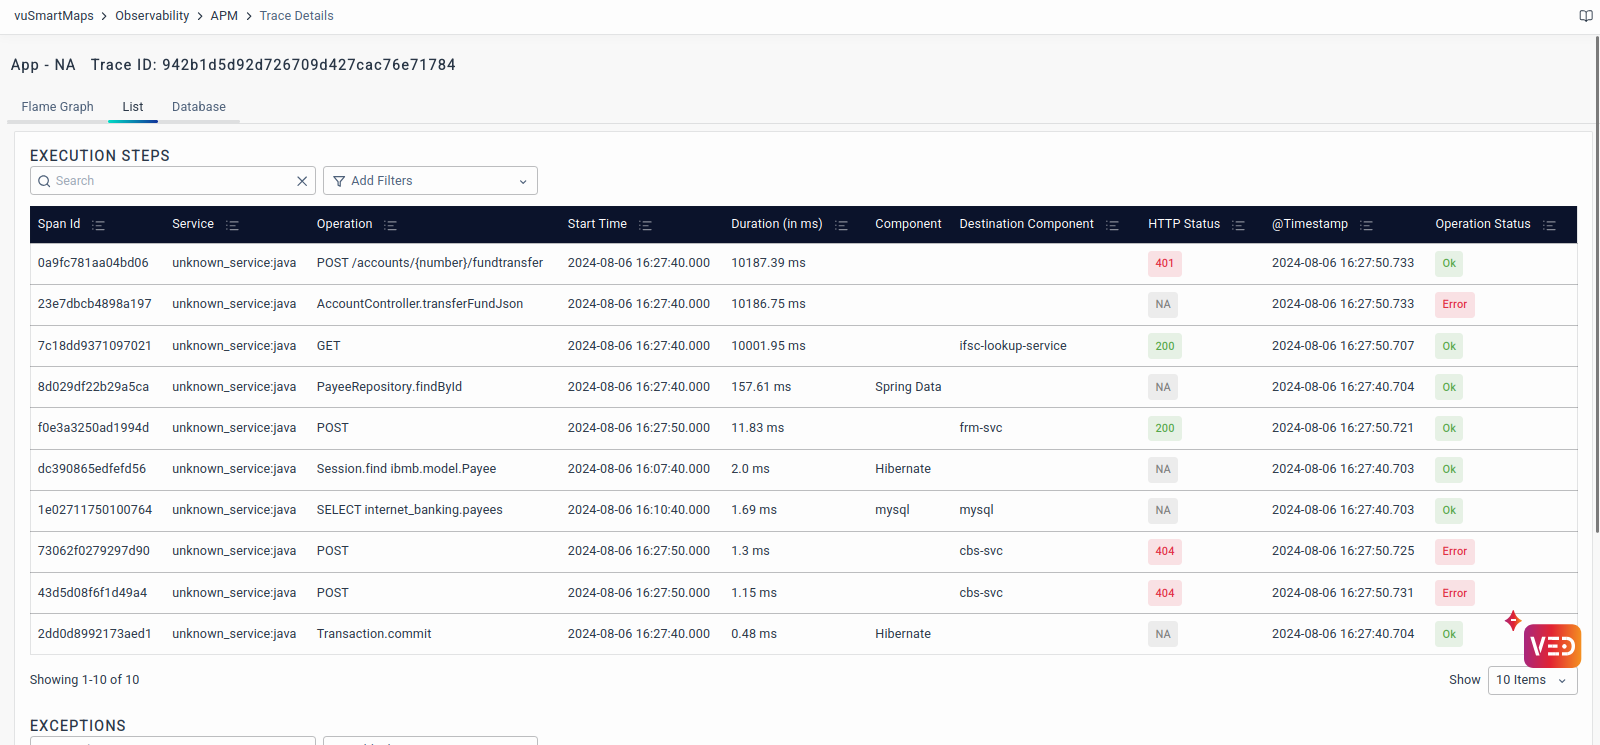This screenshot has height=745, width=1600.
Task: Clear the search box with X
Action: [x=302, y=181]
